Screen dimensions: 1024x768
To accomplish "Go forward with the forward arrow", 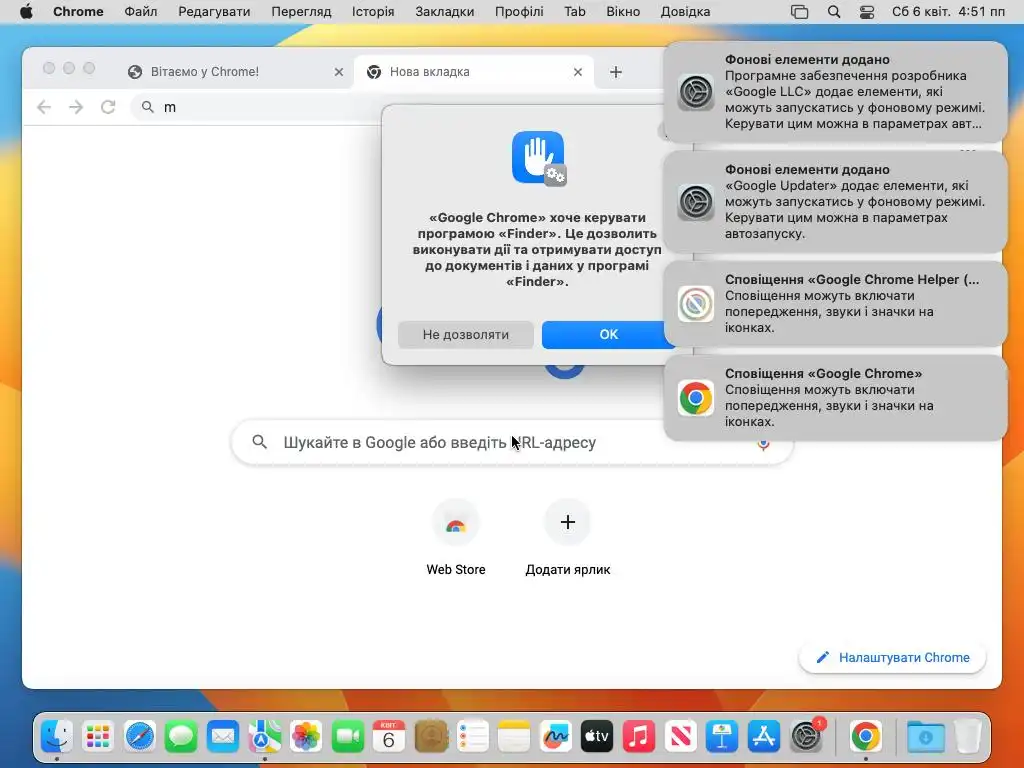I will pos(76,107).
